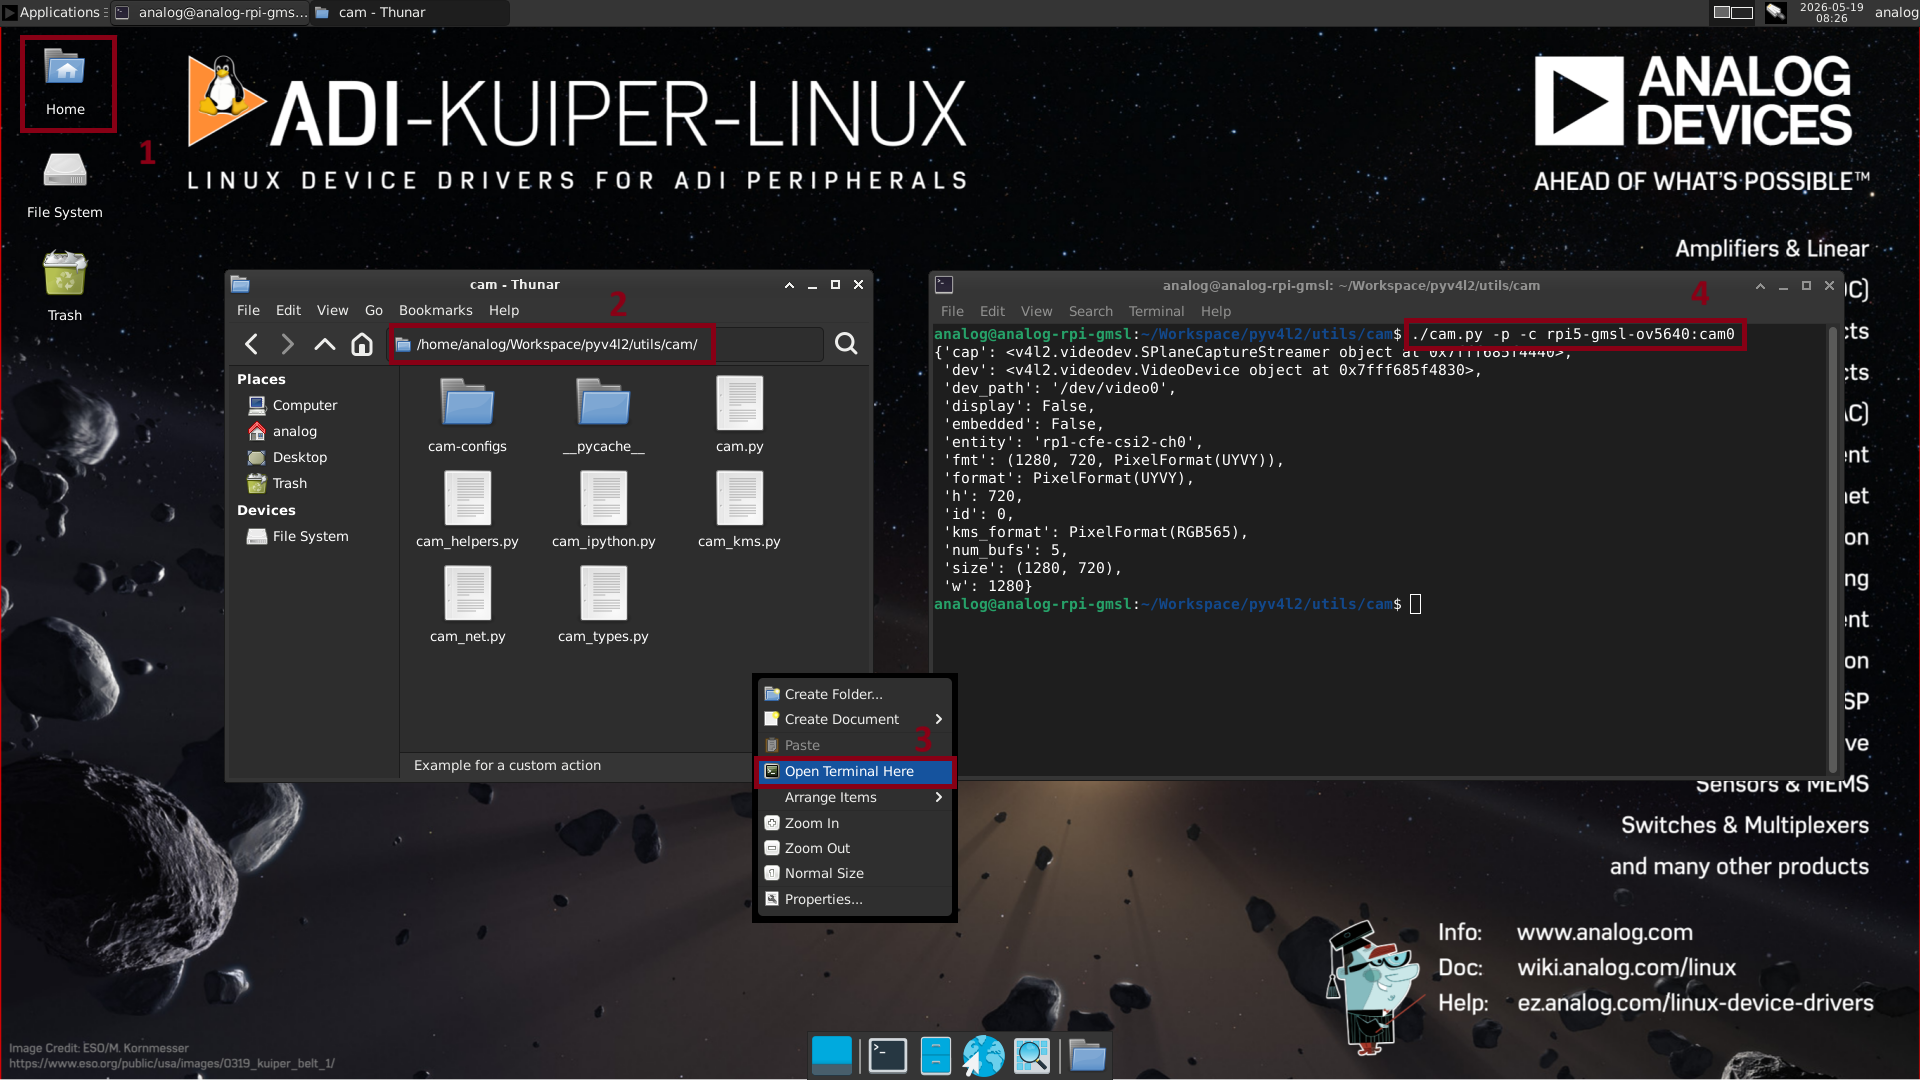The image size is (1920, 1080).
Task: Open Thunar Go menu
Action: (373, 310)
